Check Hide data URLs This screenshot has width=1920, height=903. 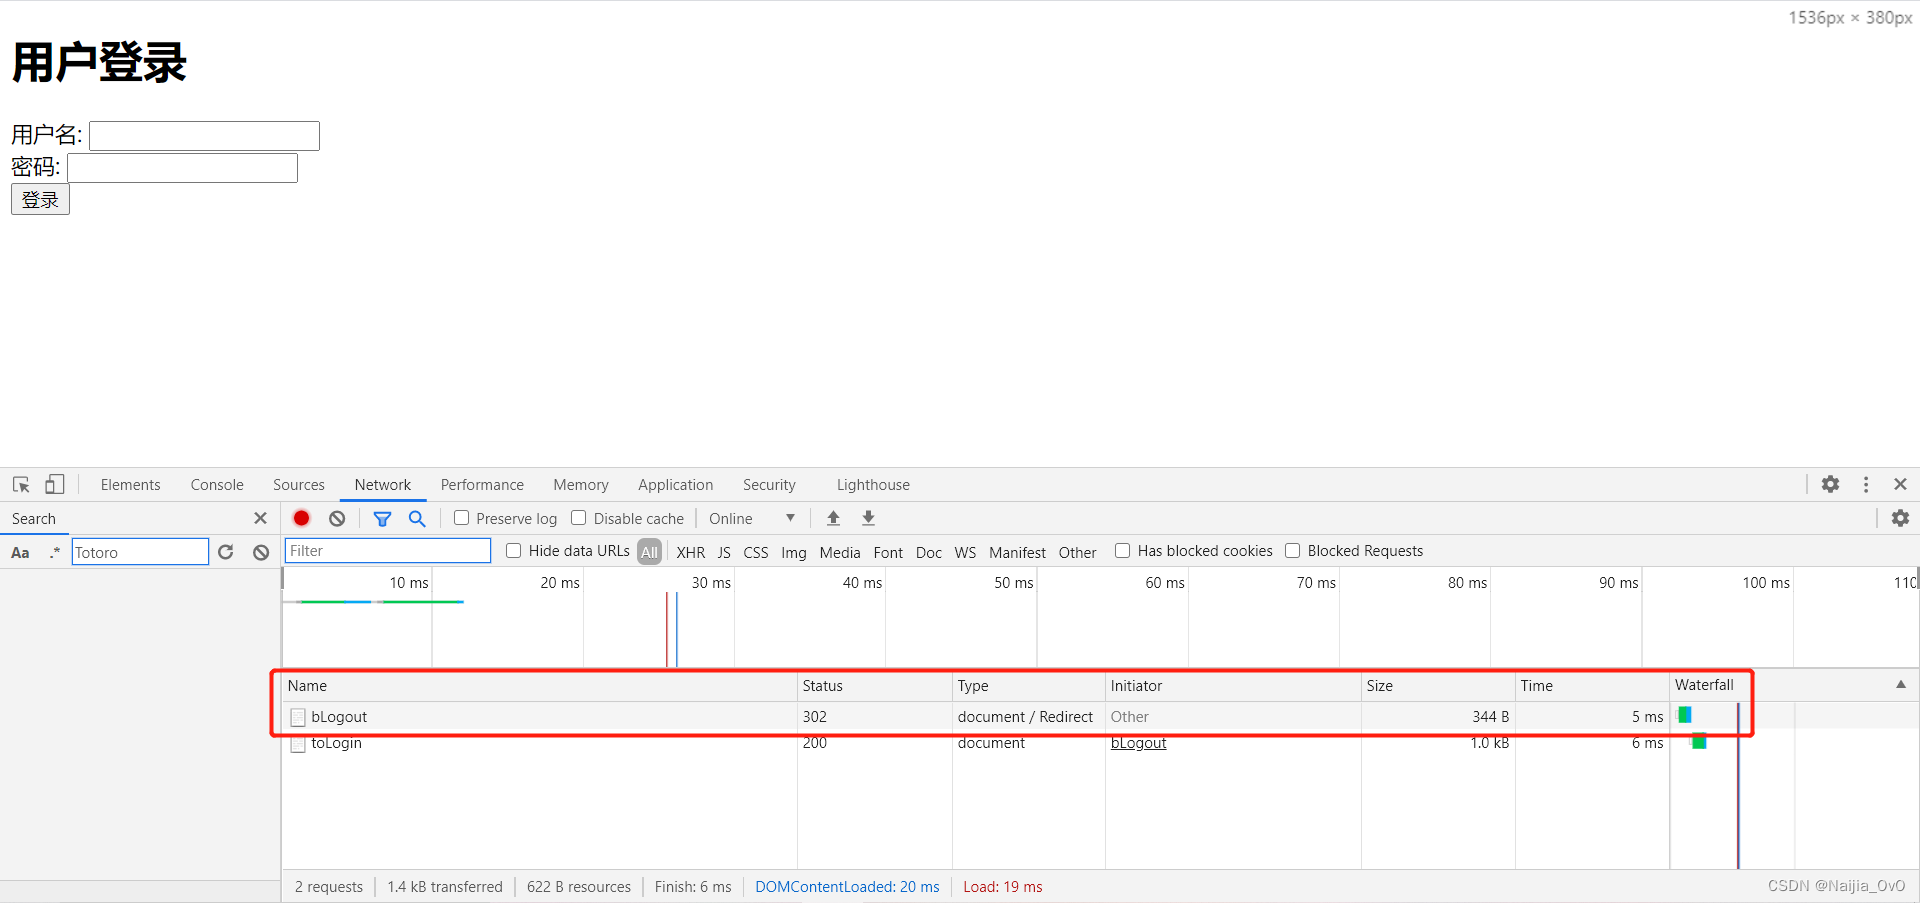coord(513,551)
